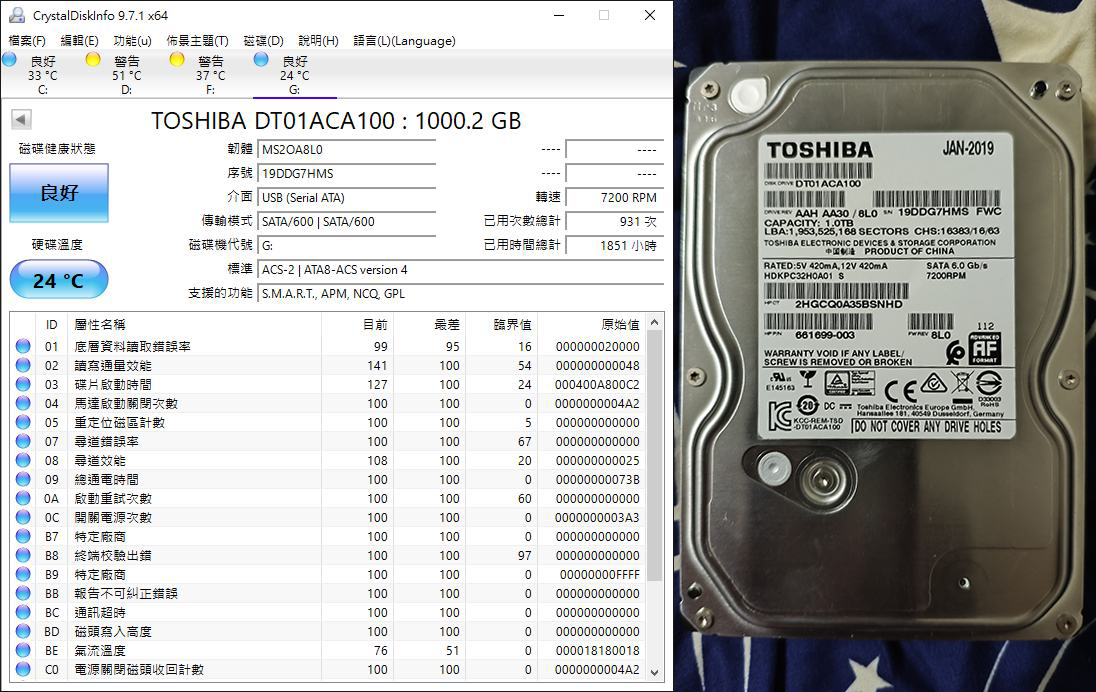Click yellow warning orb for drive D:
The width and height of the screenshot is (1096, 692).
(93, 59)
